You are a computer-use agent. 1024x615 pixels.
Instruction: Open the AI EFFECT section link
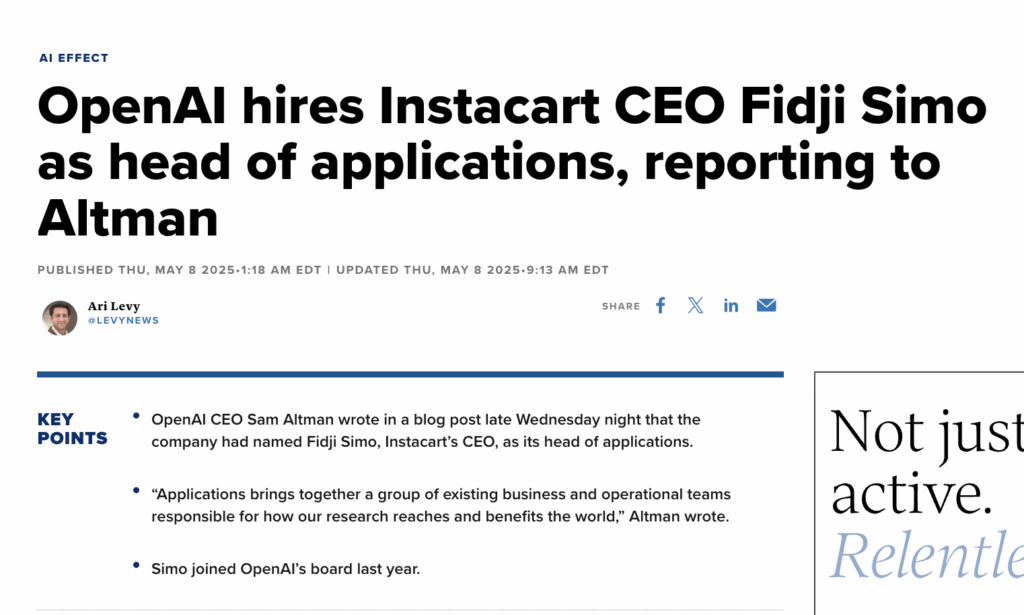click(73, 58)
